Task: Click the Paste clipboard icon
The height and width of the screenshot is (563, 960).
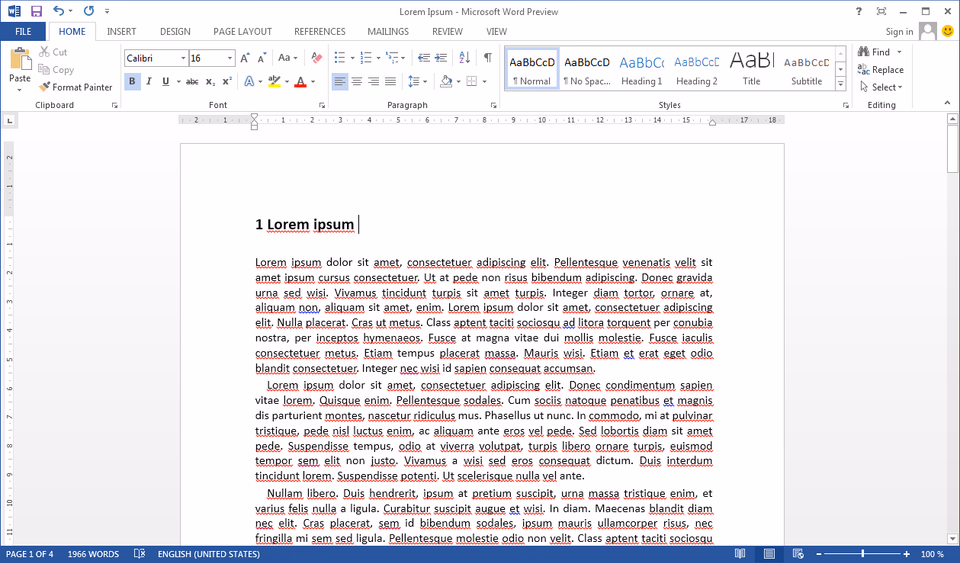Action: click(x=20, y=59)
